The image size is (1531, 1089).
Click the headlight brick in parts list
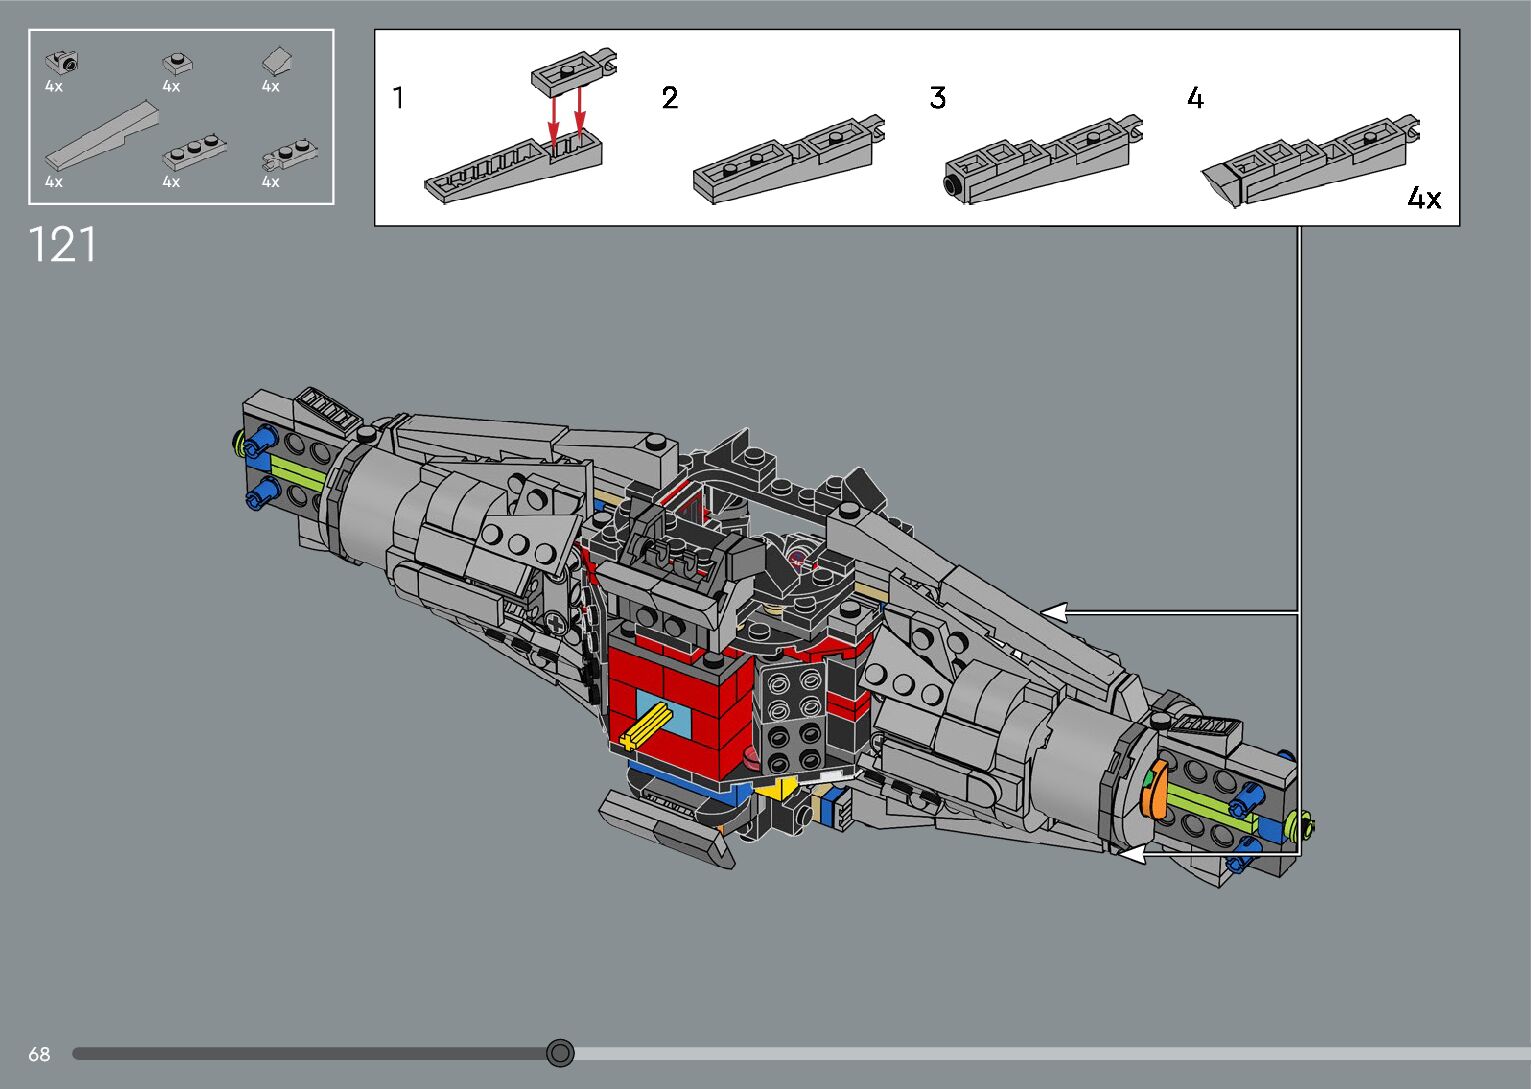pyautogui.click(x=65, y=62)
